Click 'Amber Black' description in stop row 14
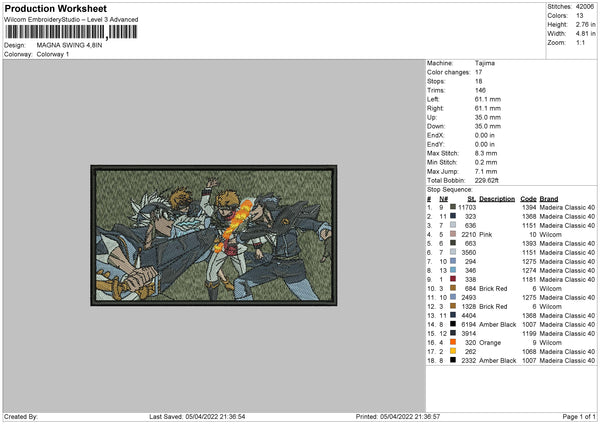The height and width of the screenshot is (424, 600). 497,325
